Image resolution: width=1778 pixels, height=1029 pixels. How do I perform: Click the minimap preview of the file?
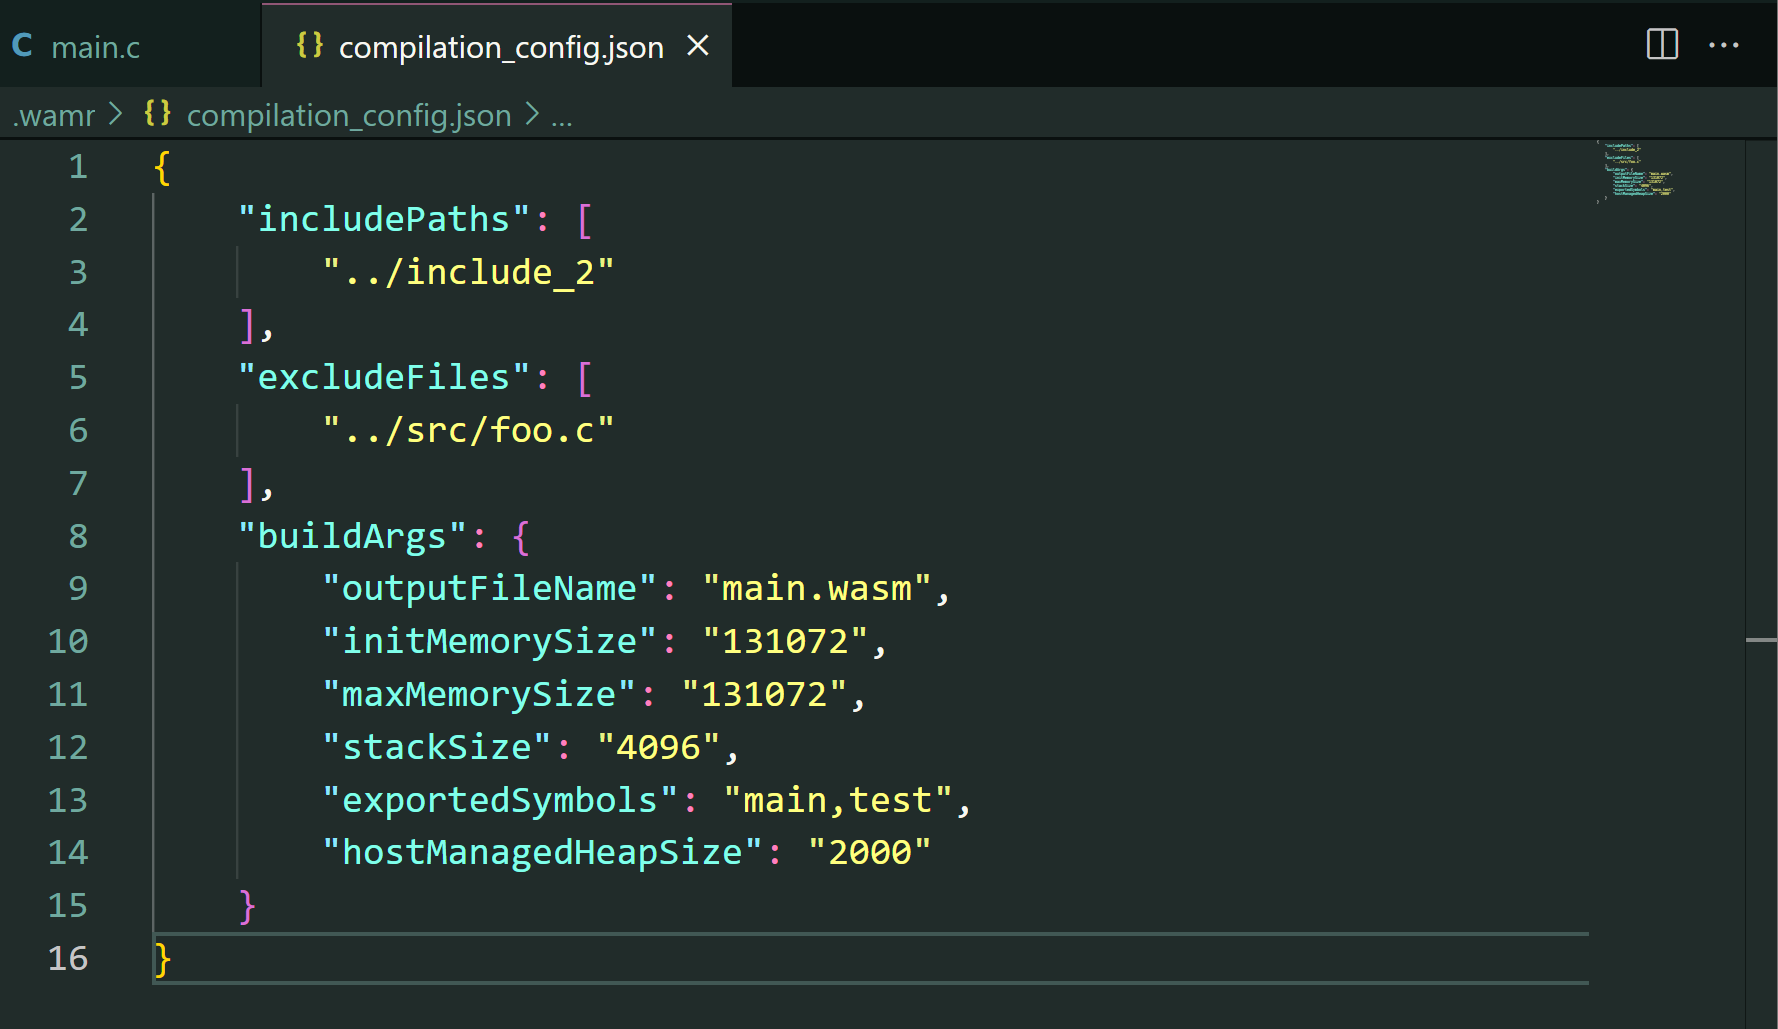[x=1634, y=175]
